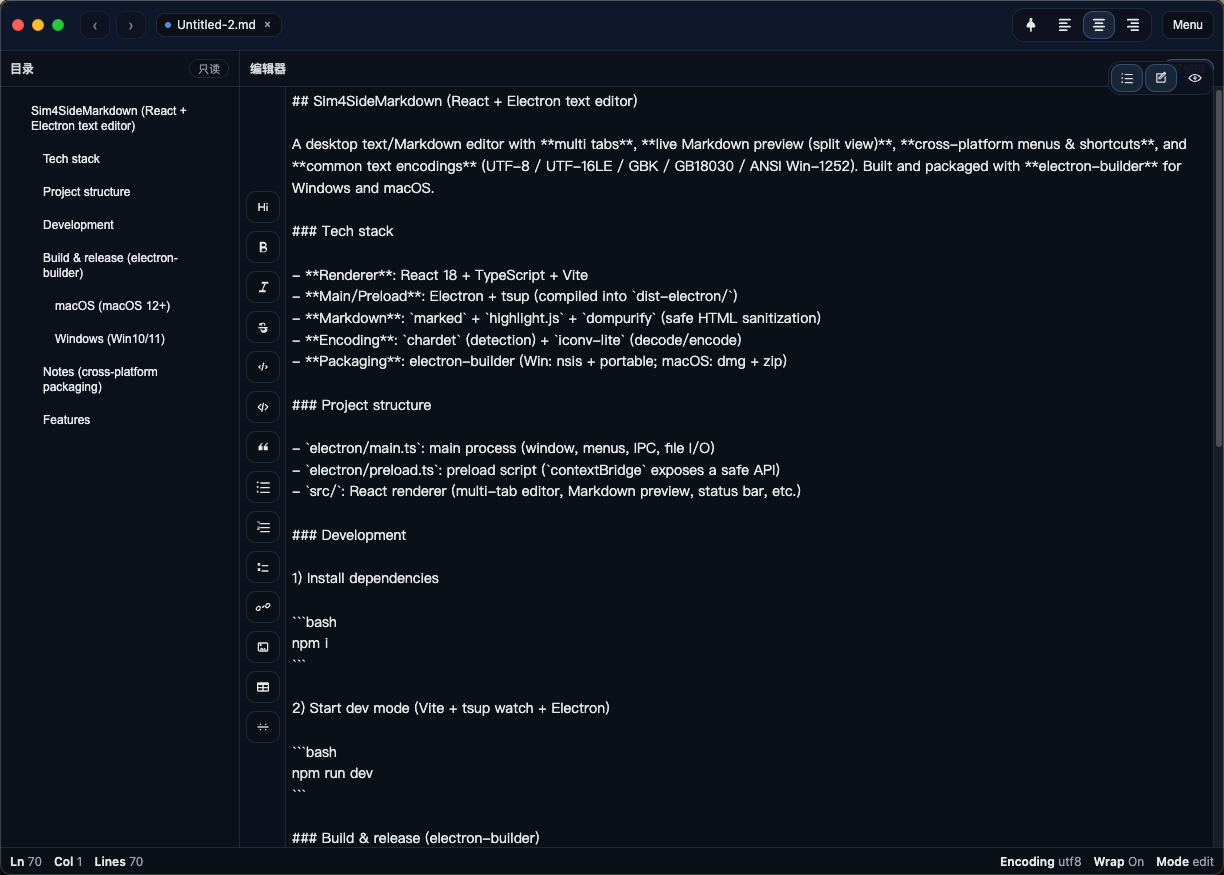This screenshot has height=875, width=1224.
Task: Click the '### Tech stack' line in editor
Action: click(343, 231)
